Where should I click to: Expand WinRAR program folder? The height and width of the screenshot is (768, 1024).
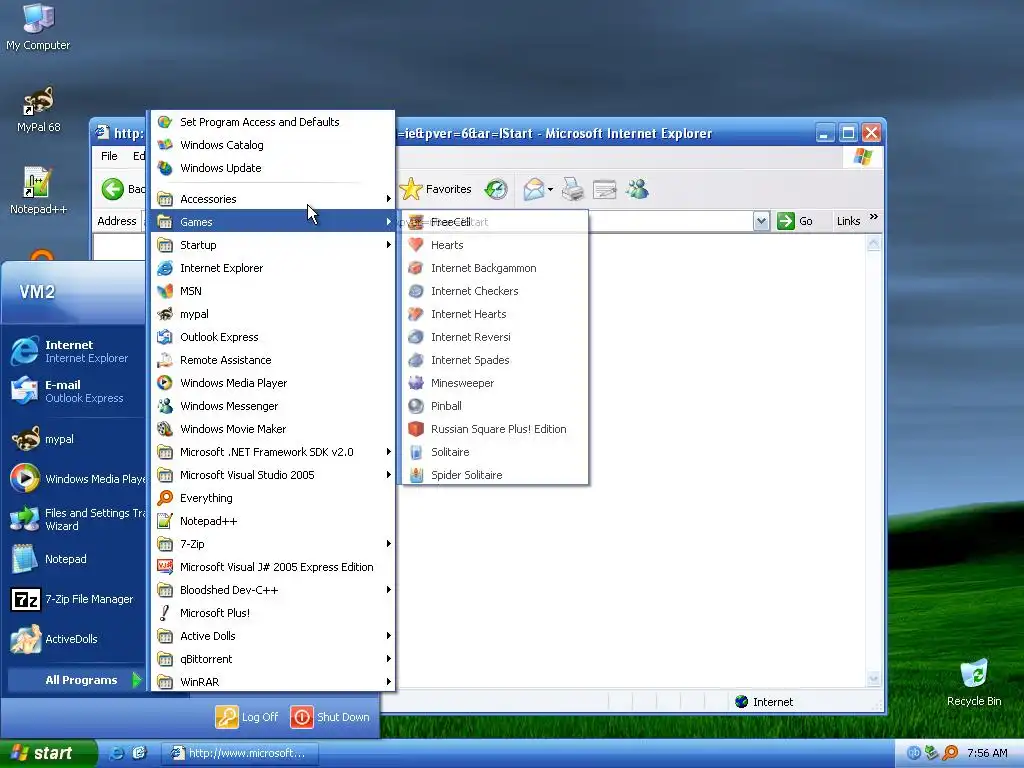(x=273, y=682)
